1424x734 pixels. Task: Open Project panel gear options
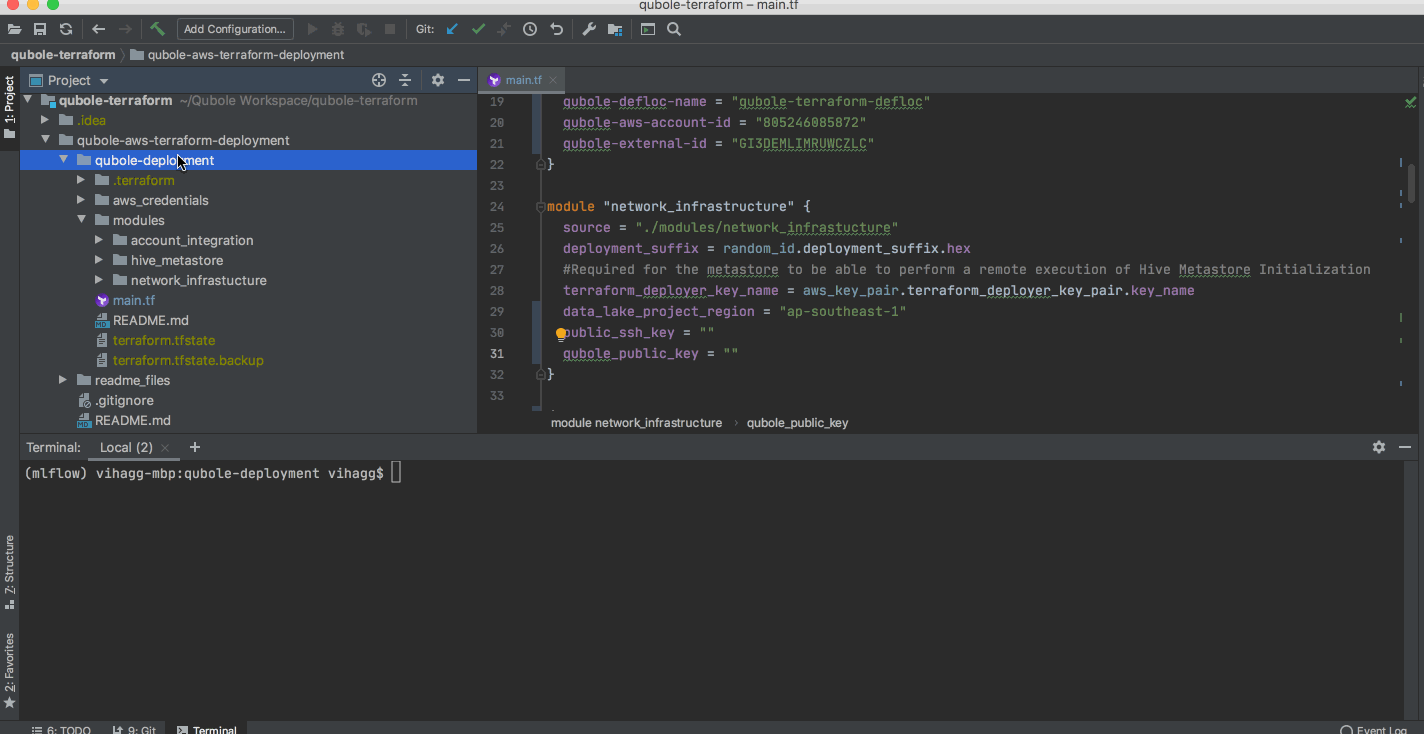coord(438,80)
